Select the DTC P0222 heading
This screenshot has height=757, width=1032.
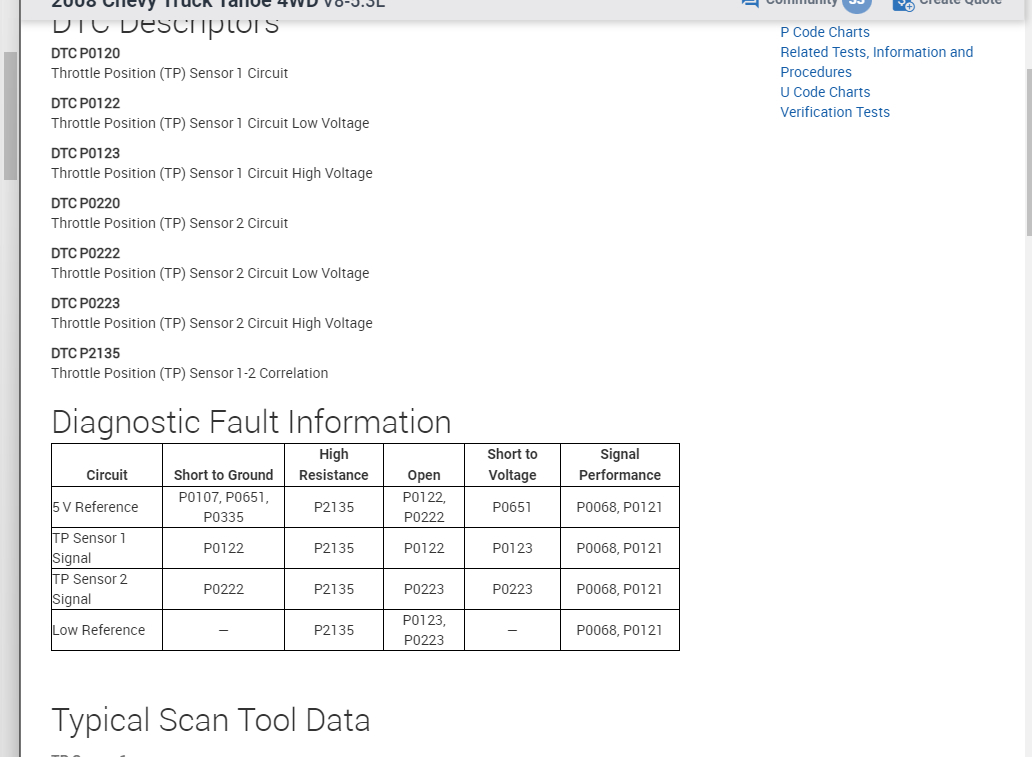click(86, 253)
